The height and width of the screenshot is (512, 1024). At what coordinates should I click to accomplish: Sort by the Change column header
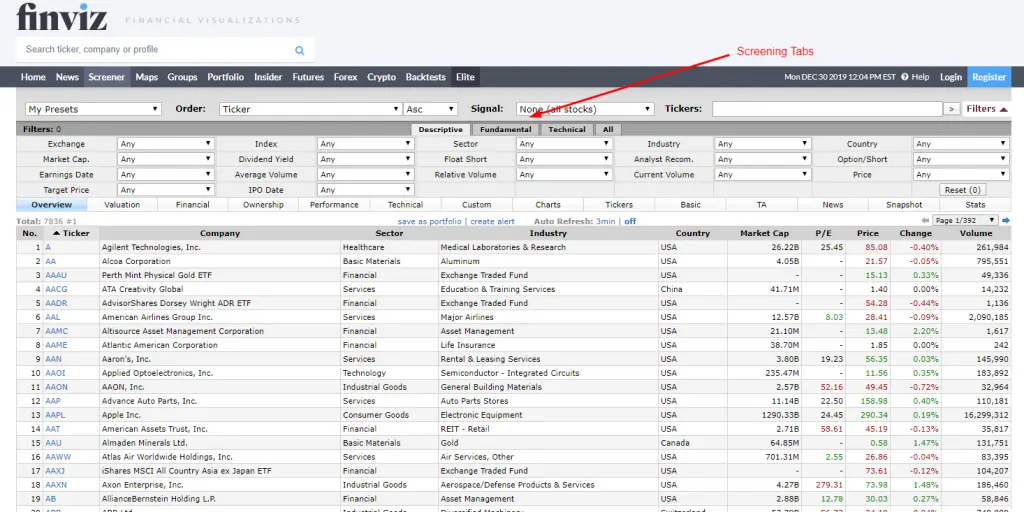tap(916, 233)
